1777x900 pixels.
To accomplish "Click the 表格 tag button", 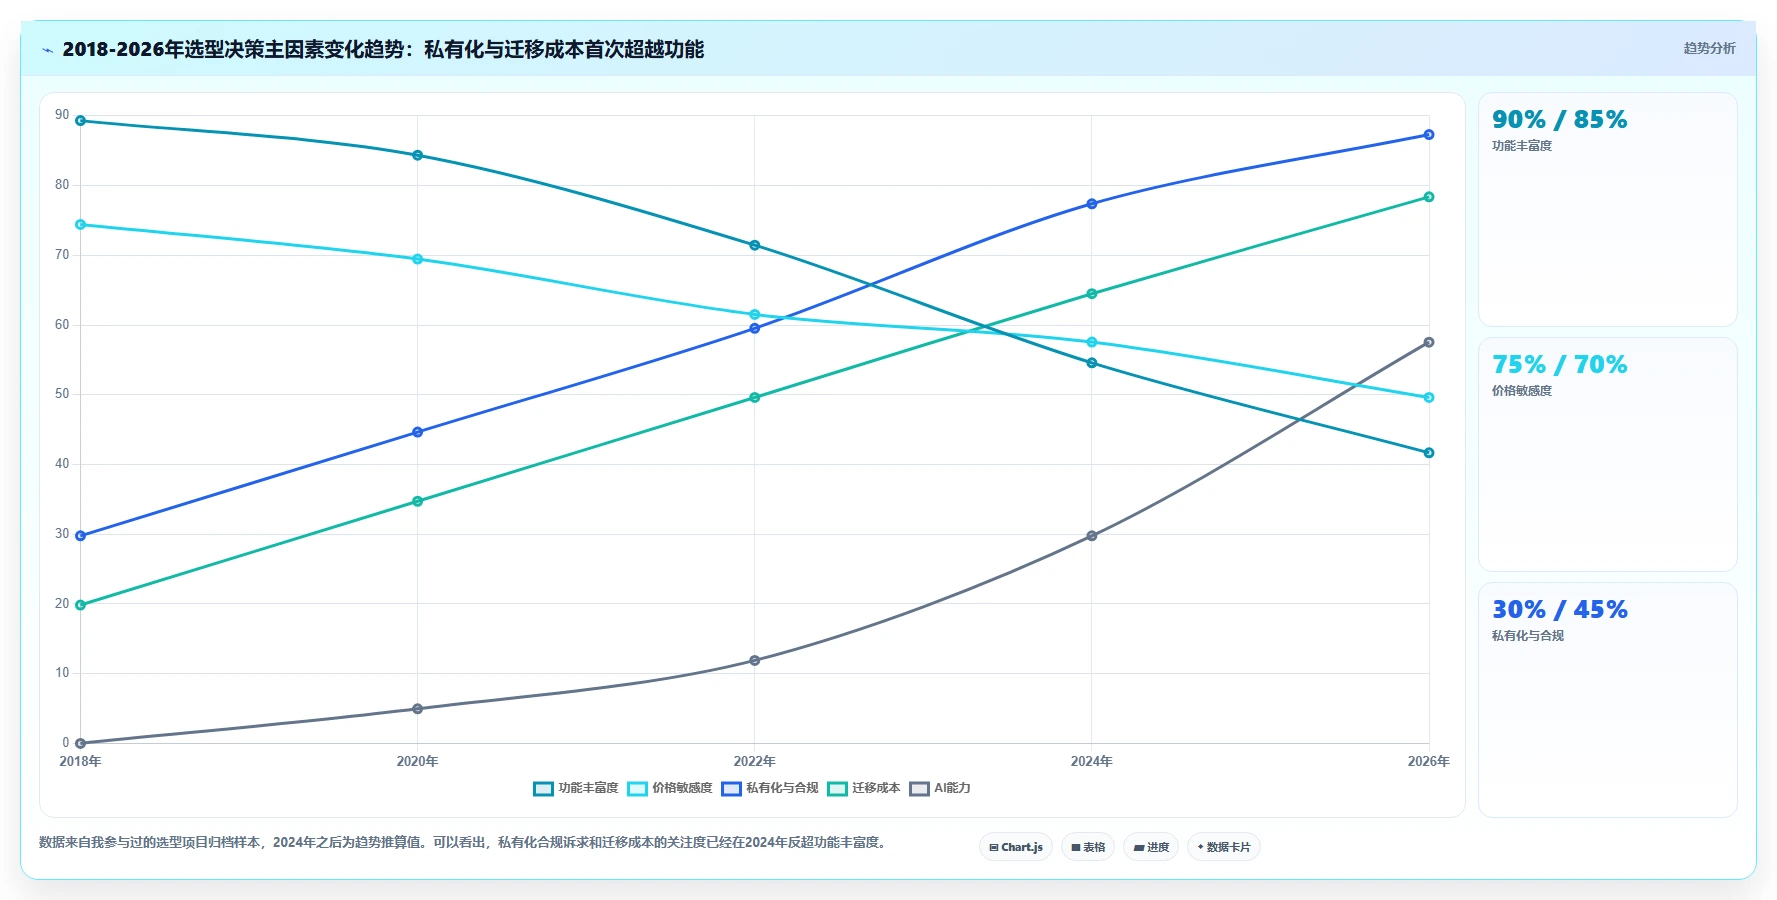I will (1088, 847).
